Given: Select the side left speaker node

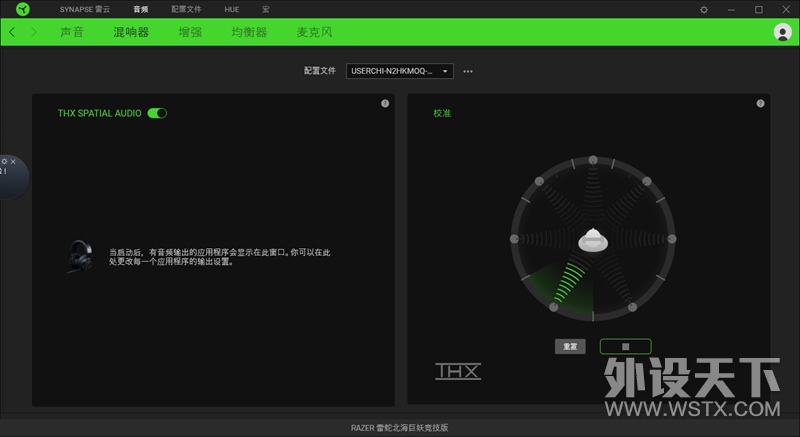Looking at the screenshot, I should [x=514, y=239].
